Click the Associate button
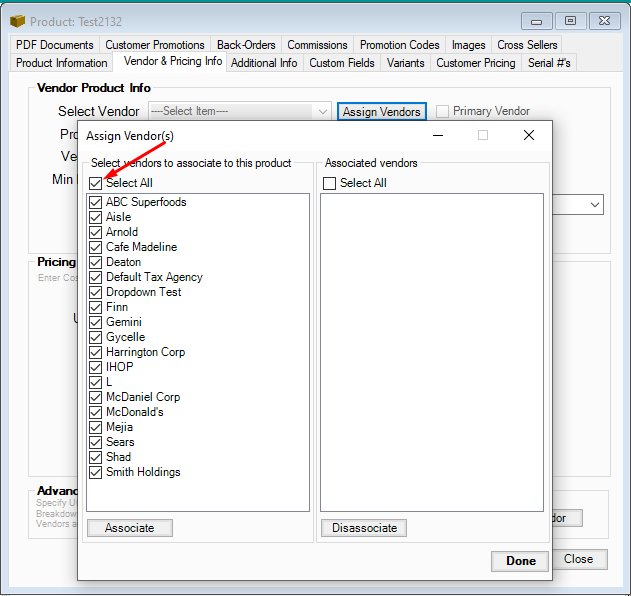631x596 pixels. point(130,528)
